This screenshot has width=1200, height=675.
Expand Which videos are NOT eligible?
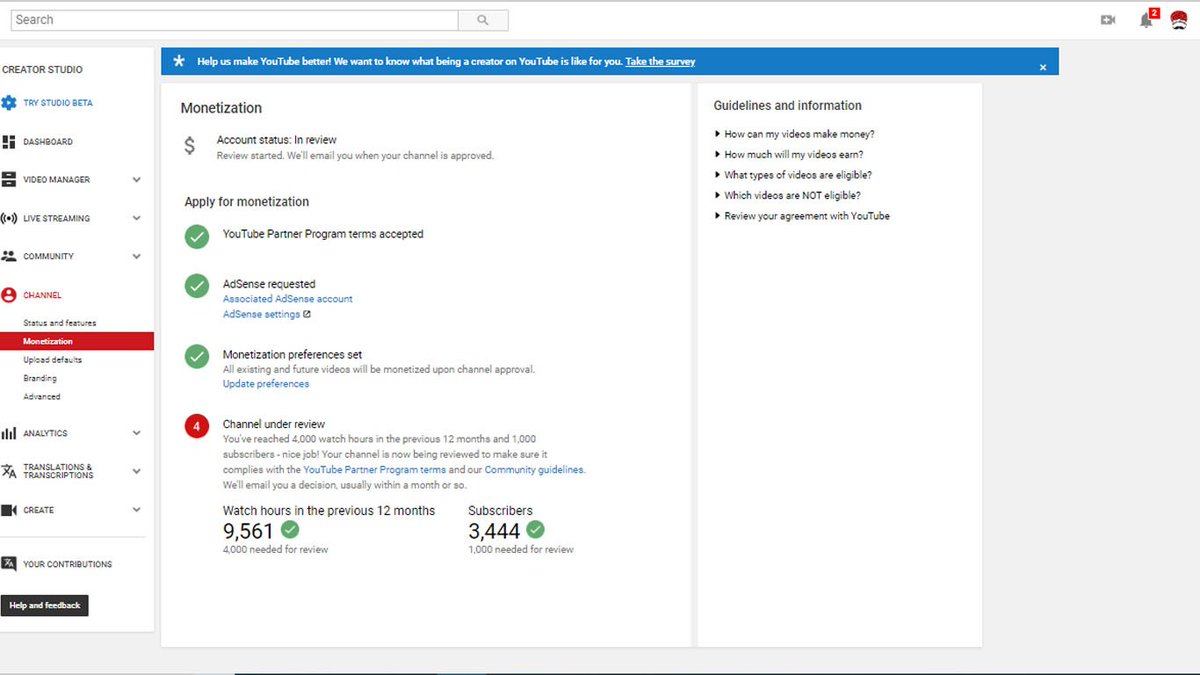[787, 196]
